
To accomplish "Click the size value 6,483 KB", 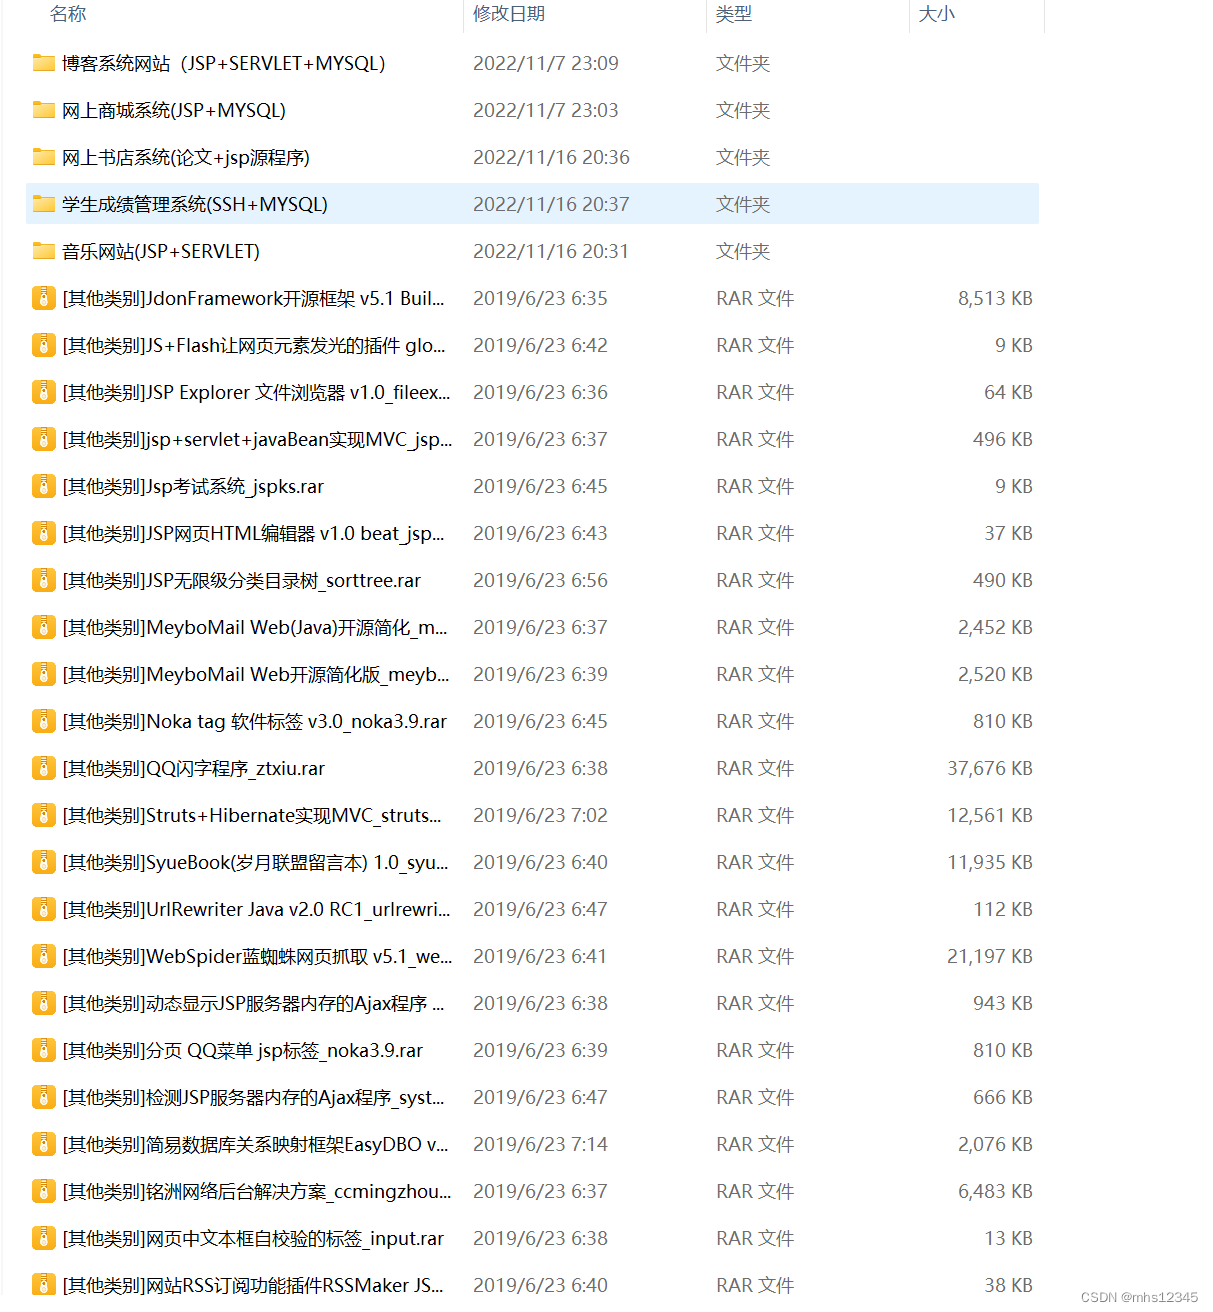I will (x=995, y=1191).
